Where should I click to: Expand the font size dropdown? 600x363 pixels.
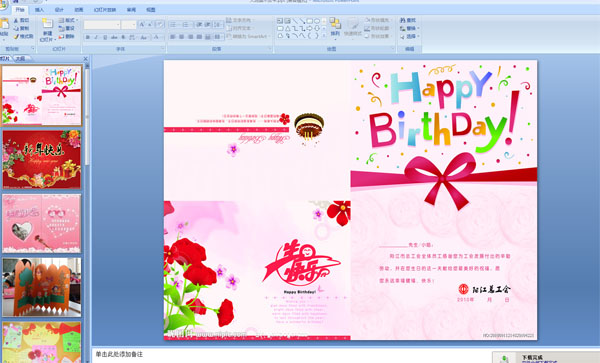pos(134,25)
